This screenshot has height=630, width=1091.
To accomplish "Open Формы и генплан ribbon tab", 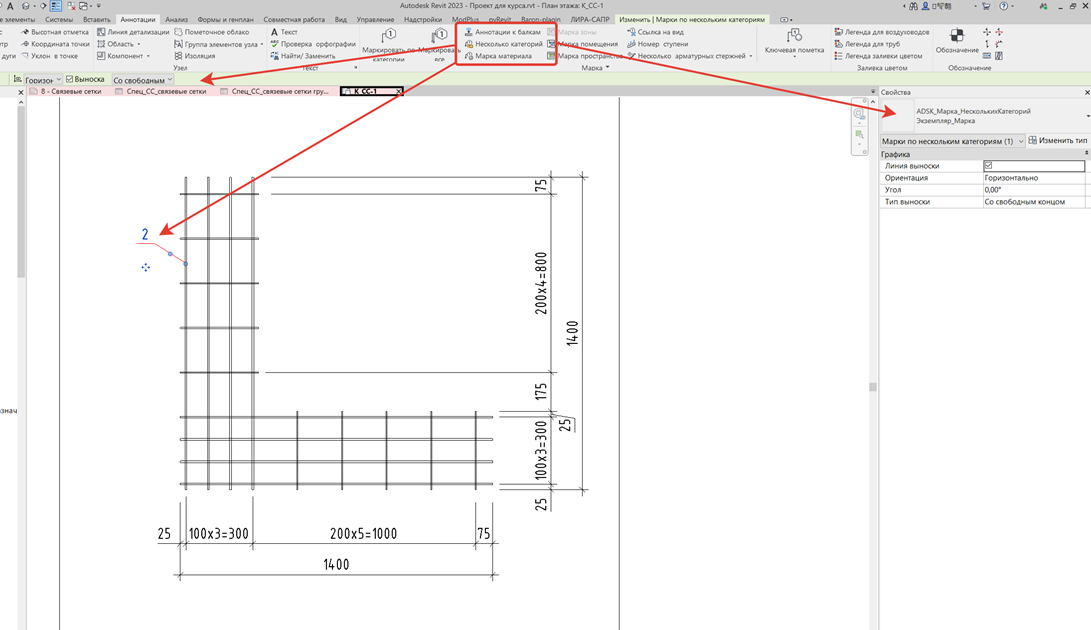I will point(225,19).
